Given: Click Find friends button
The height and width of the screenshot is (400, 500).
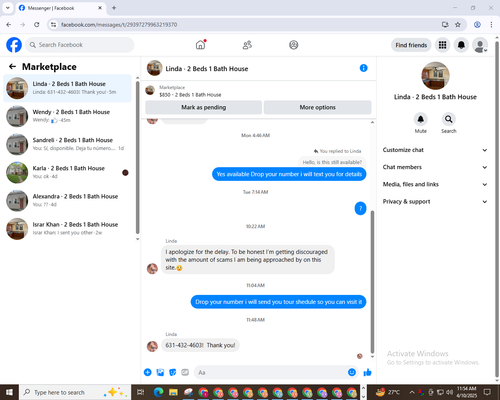Looking at the screenshot, I should point(411,45).
